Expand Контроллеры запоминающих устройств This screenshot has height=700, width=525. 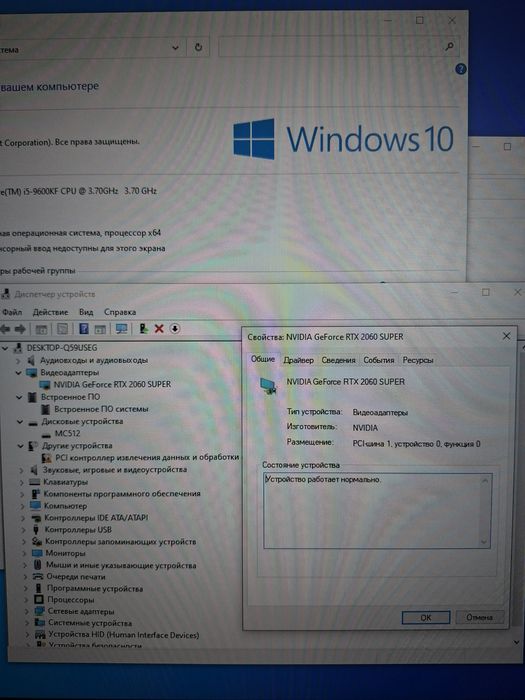pos(24,542)
